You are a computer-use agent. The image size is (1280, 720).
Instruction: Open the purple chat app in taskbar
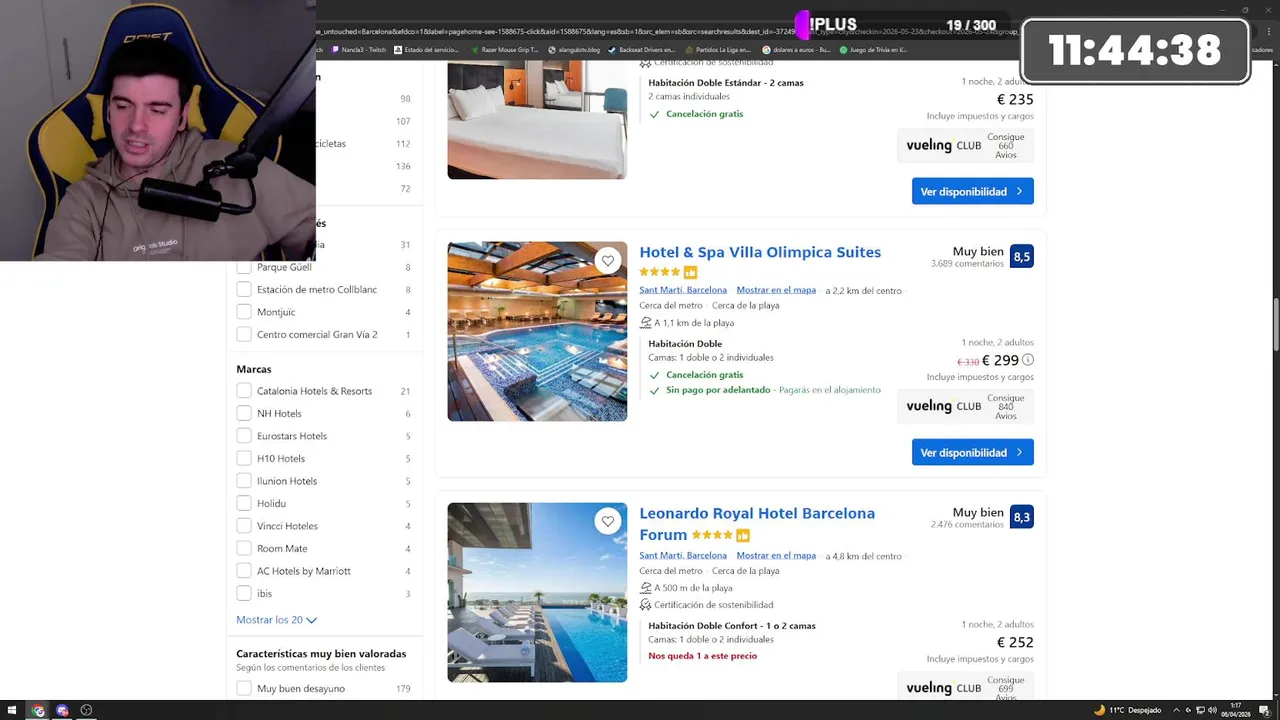pos(62,710)
